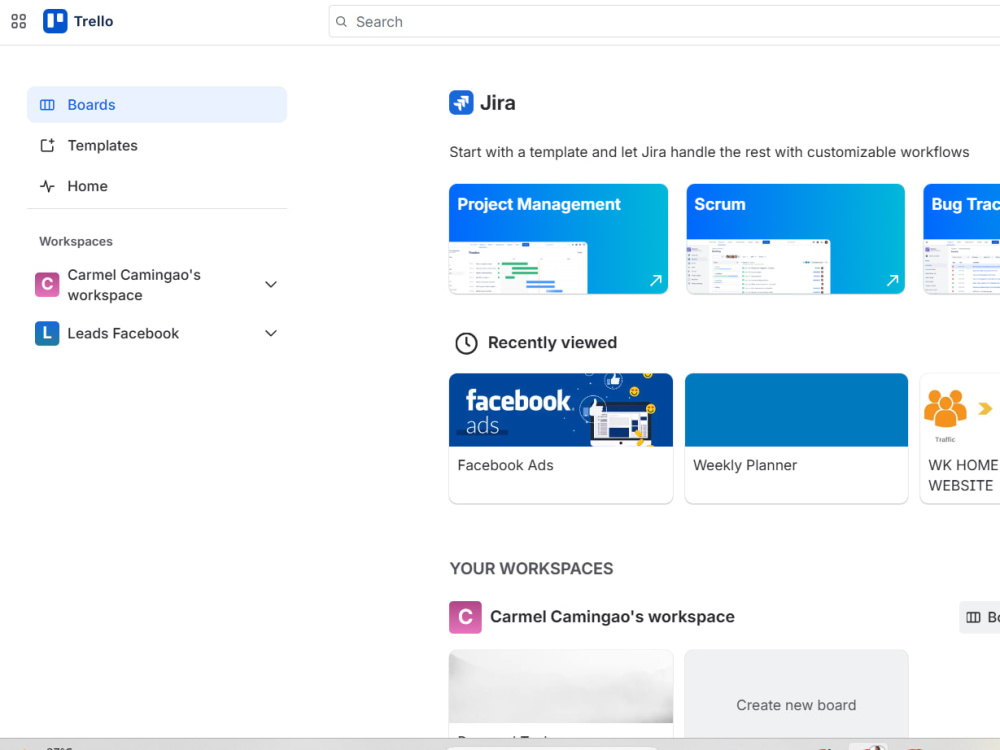The width and height of the screenshot is (1000, 750).
Task: Click the Jira logo icon
Action: point(461,103)
